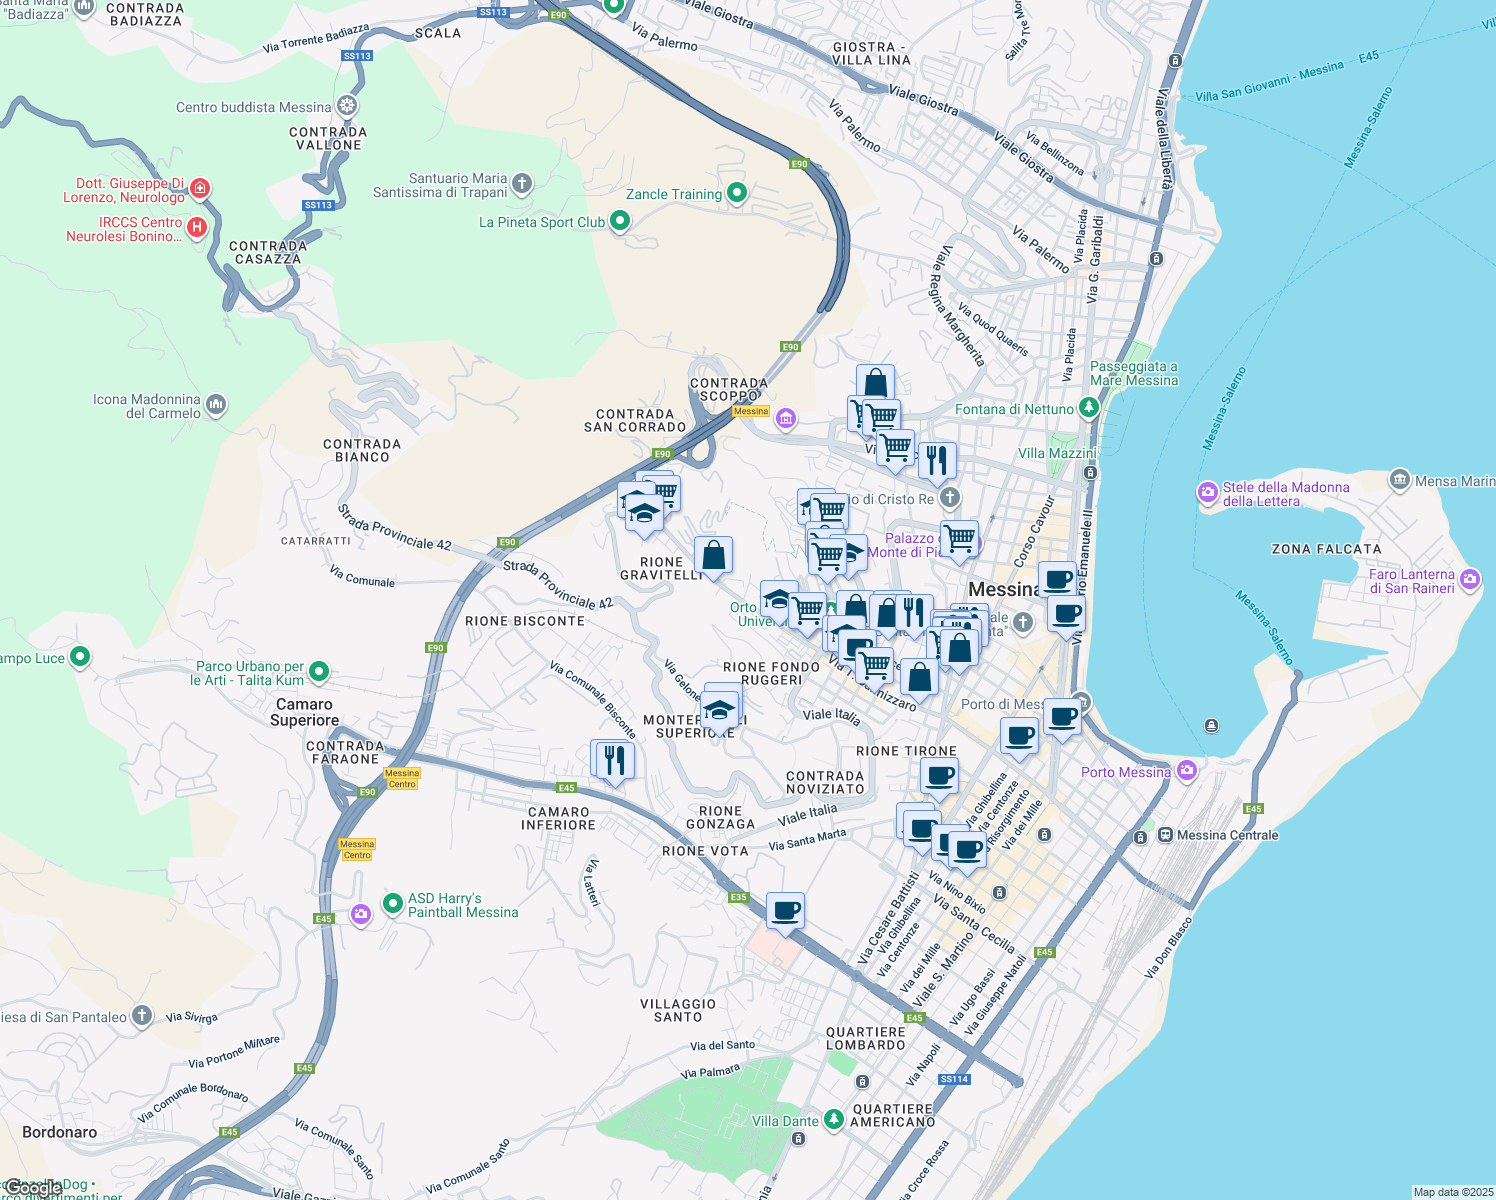
Task: Click the Santuario Maria Santissima di Trapani church icon
Action: point(522,183)
